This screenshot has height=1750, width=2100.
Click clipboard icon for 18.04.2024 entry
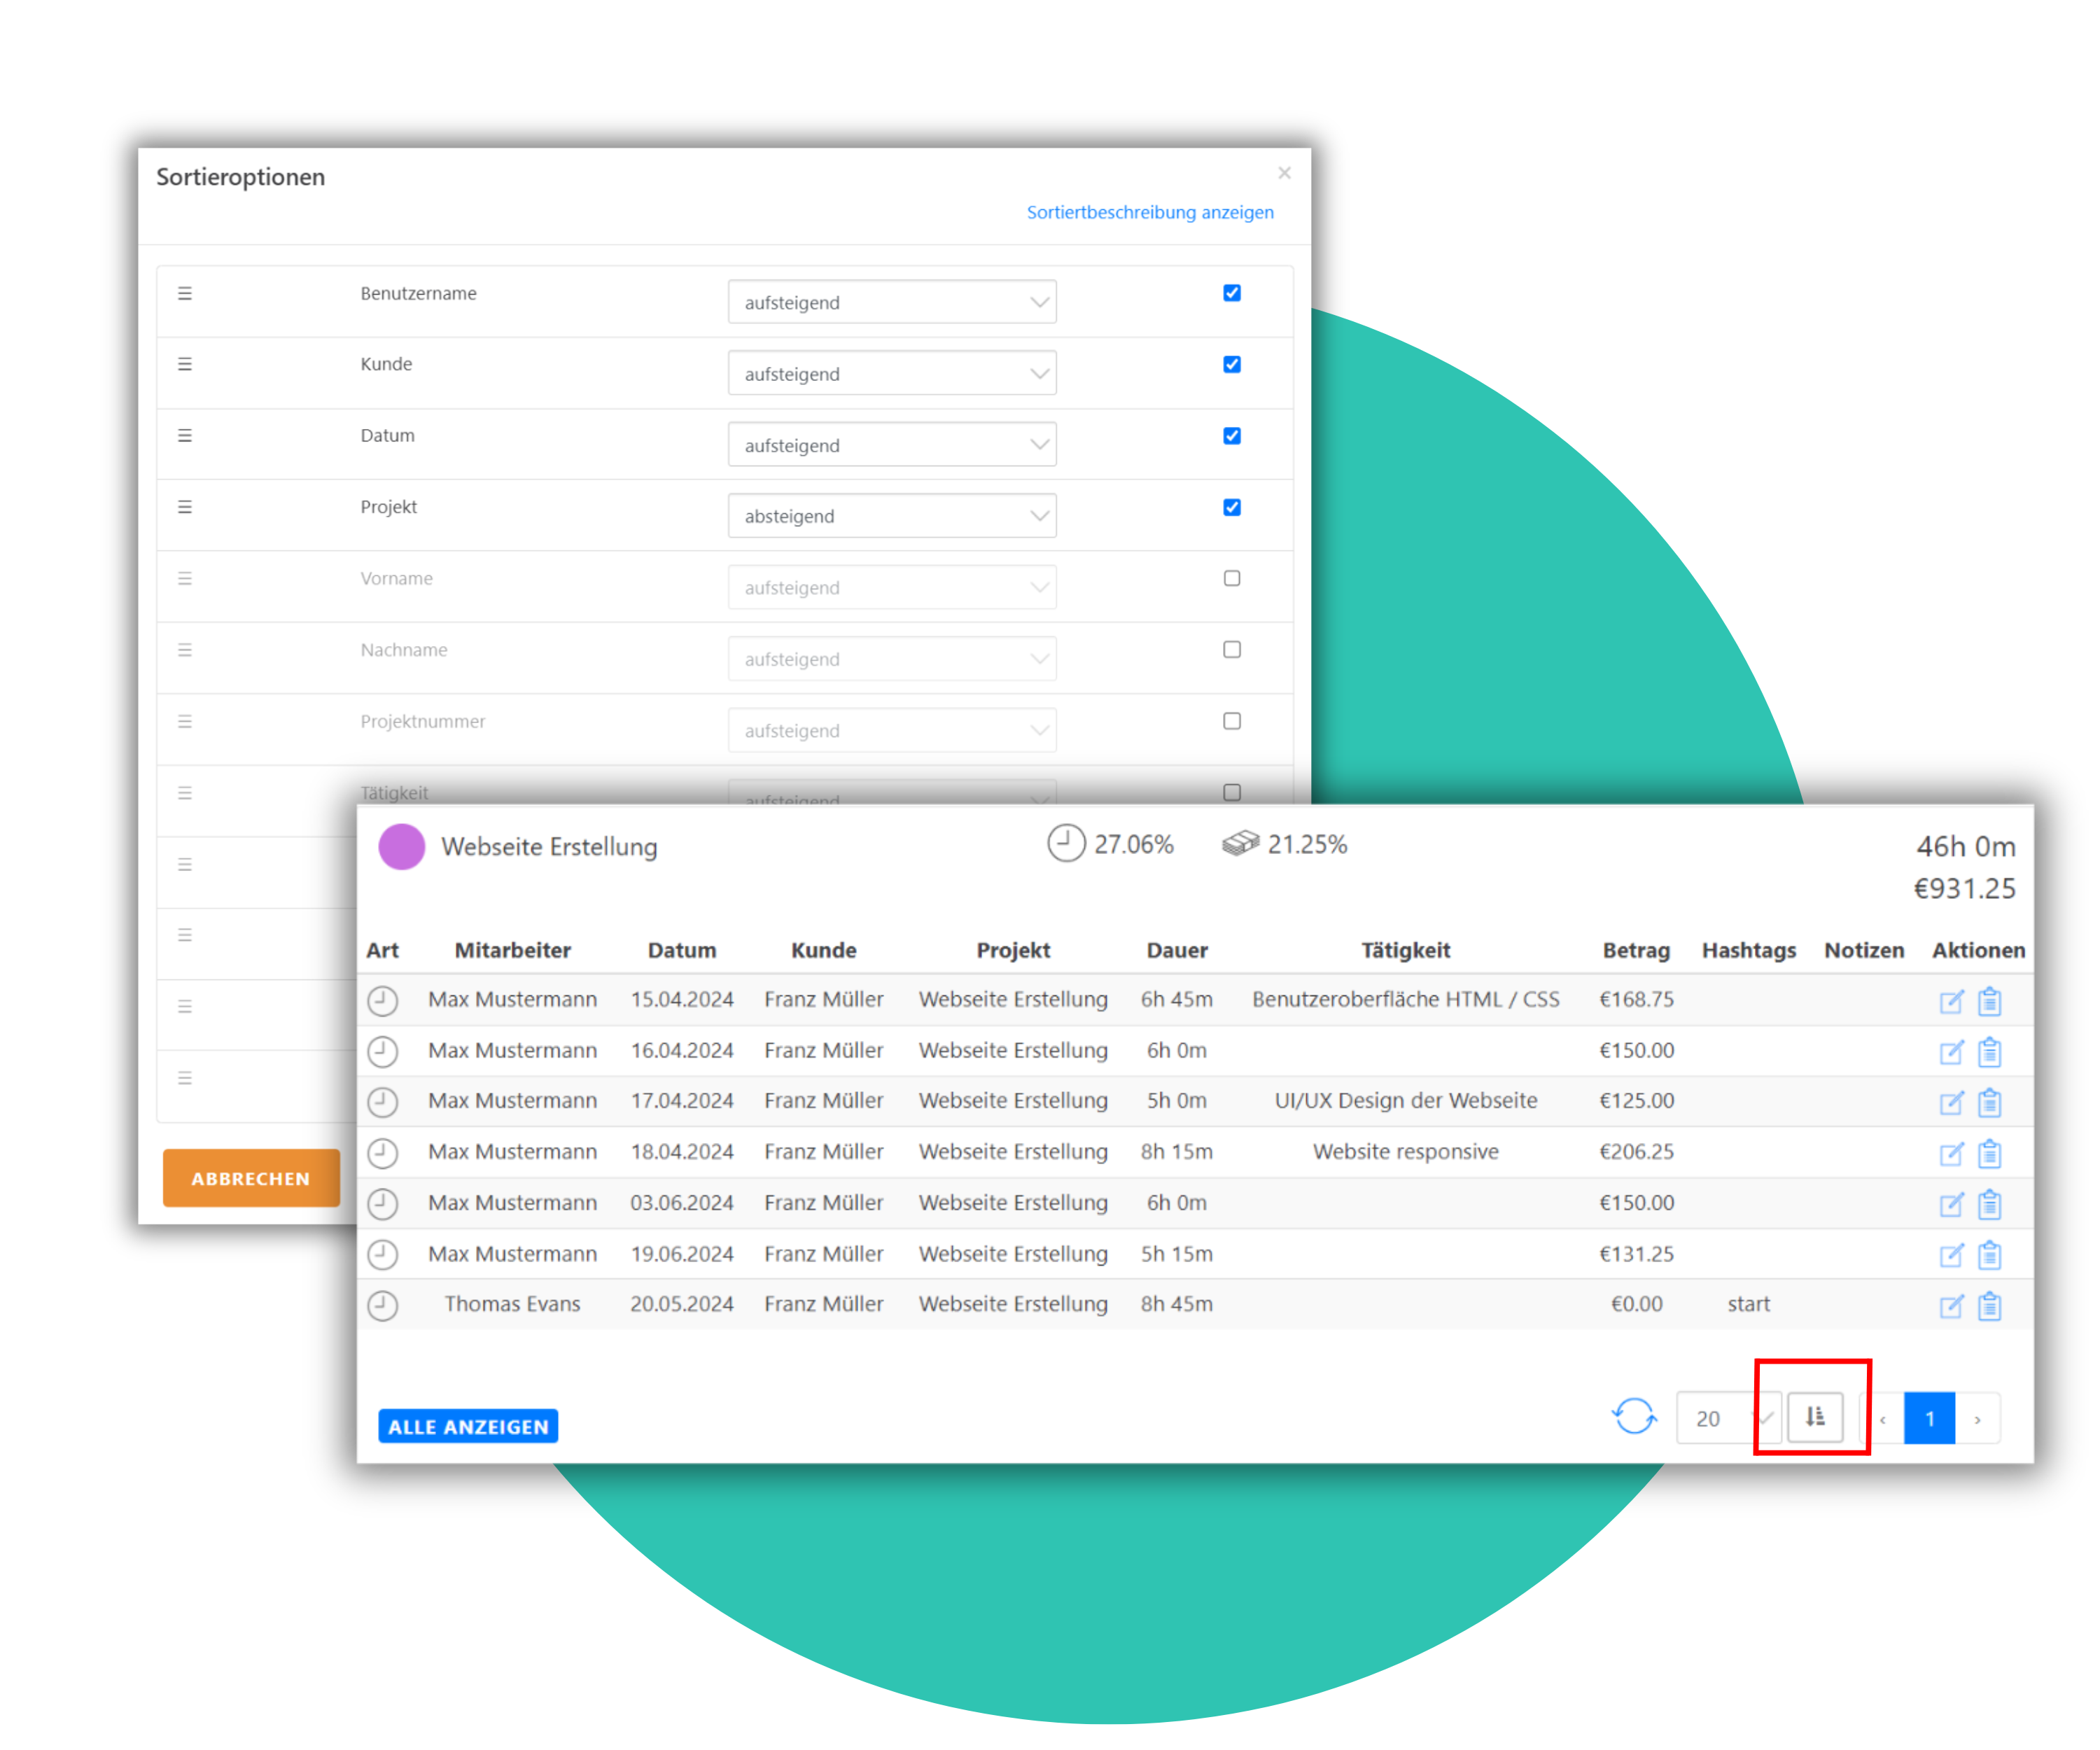(x=1989, y=1154)
